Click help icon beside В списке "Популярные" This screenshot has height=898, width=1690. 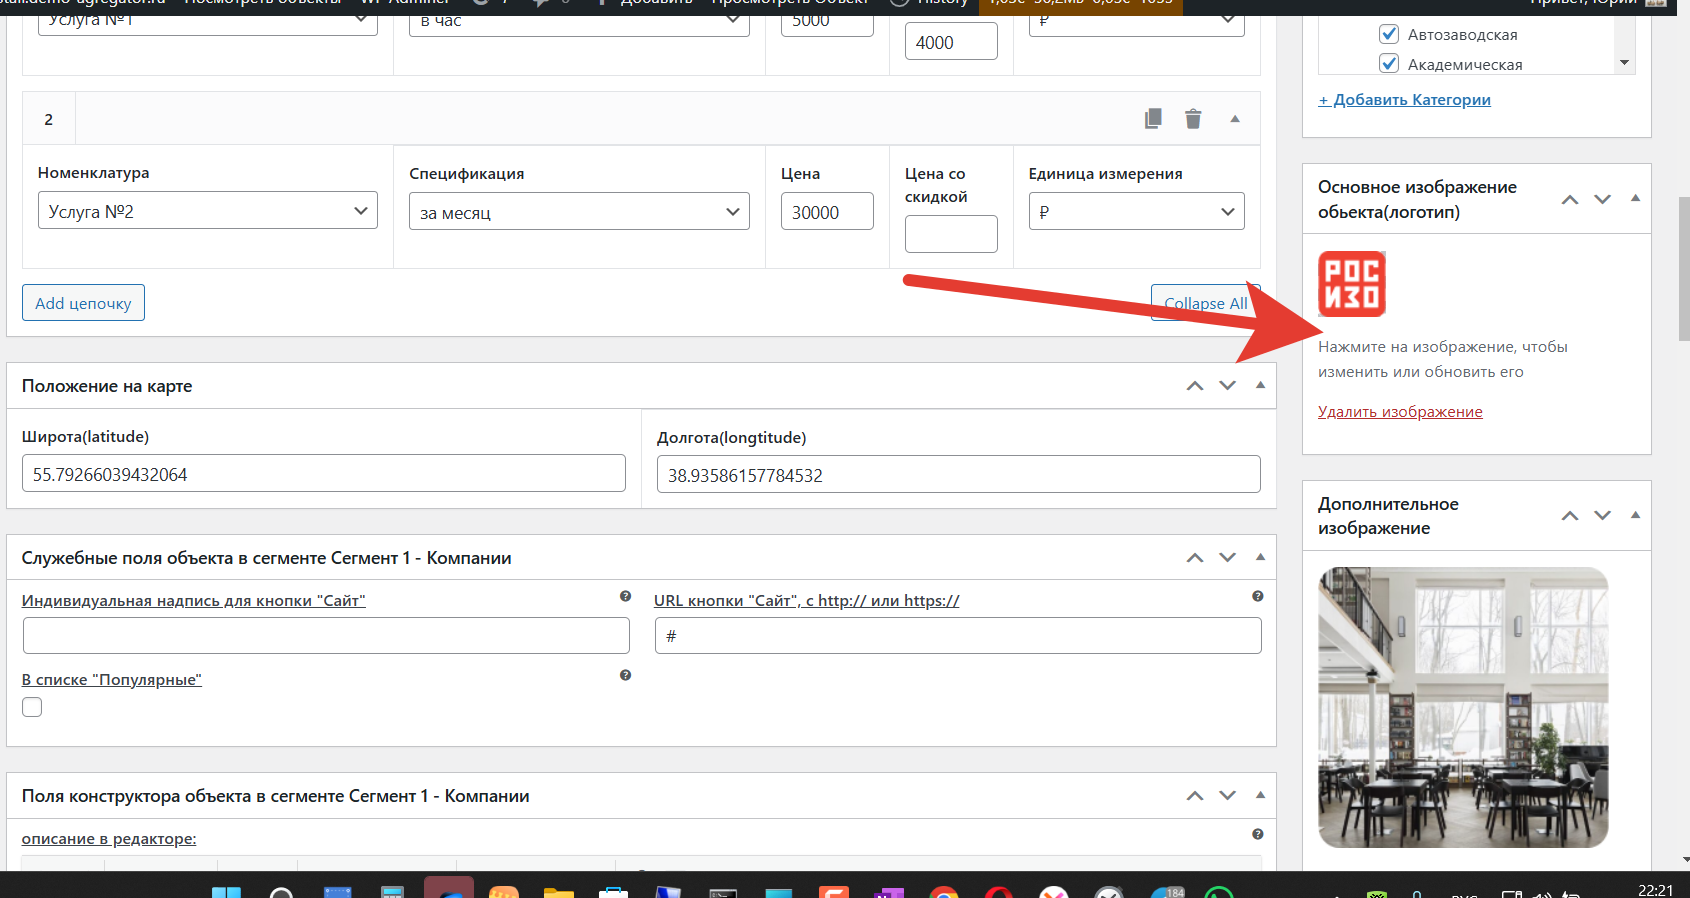(x=625, y=675)
